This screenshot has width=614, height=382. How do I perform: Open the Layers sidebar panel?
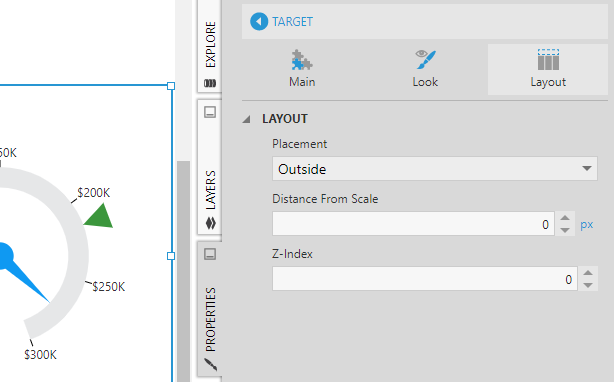pos(210,190)
